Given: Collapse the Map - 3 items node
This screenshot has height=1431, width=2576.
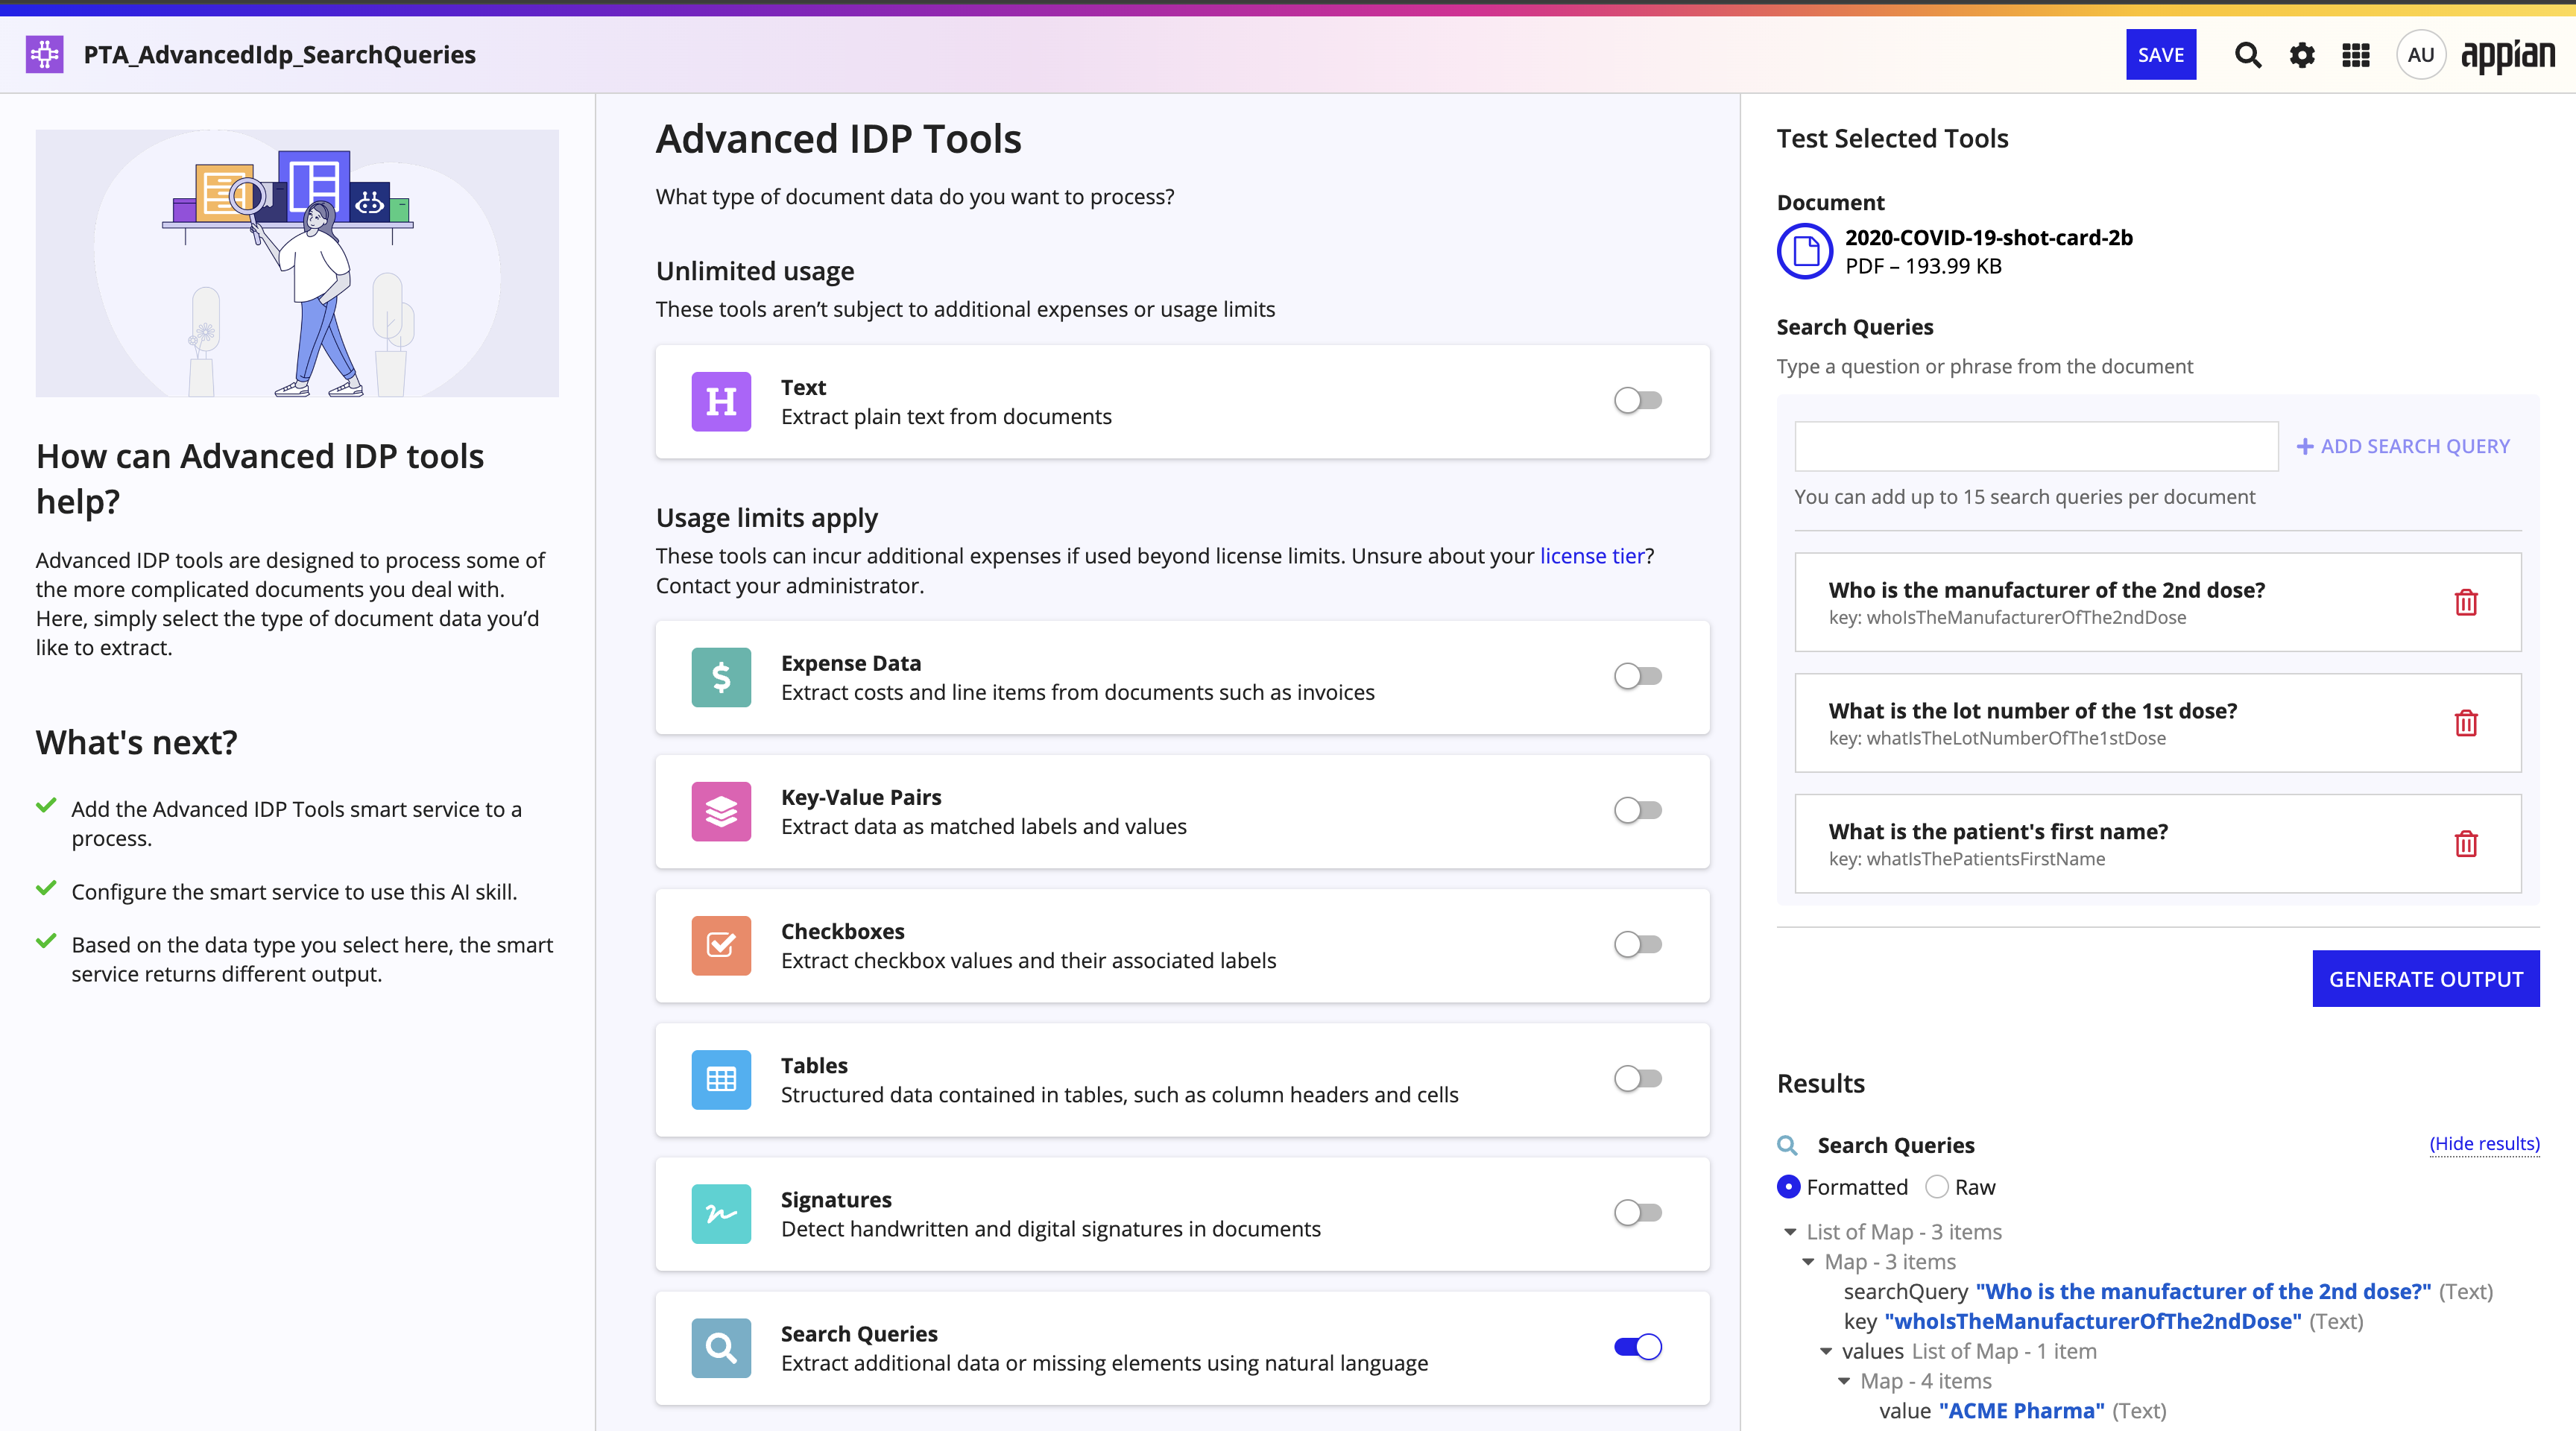Looking at the screenshot, I should pyautogui.click(x=1808, y=1262).
